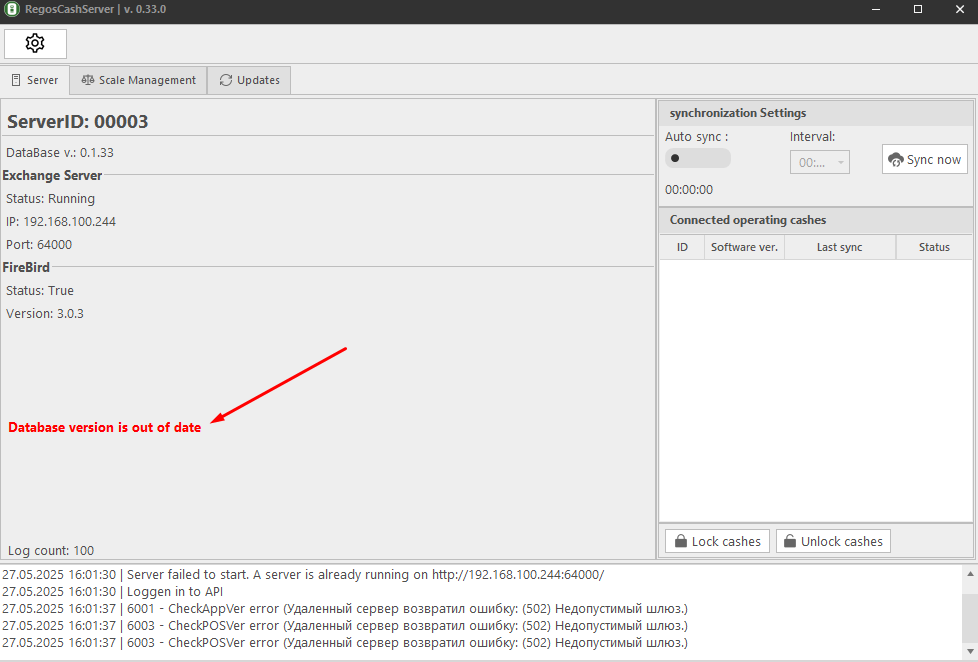This screenshot has width=978, height=662.
Task: Click the open padlock icon on Unlock cashes
Action: click(x=790, y=542)
